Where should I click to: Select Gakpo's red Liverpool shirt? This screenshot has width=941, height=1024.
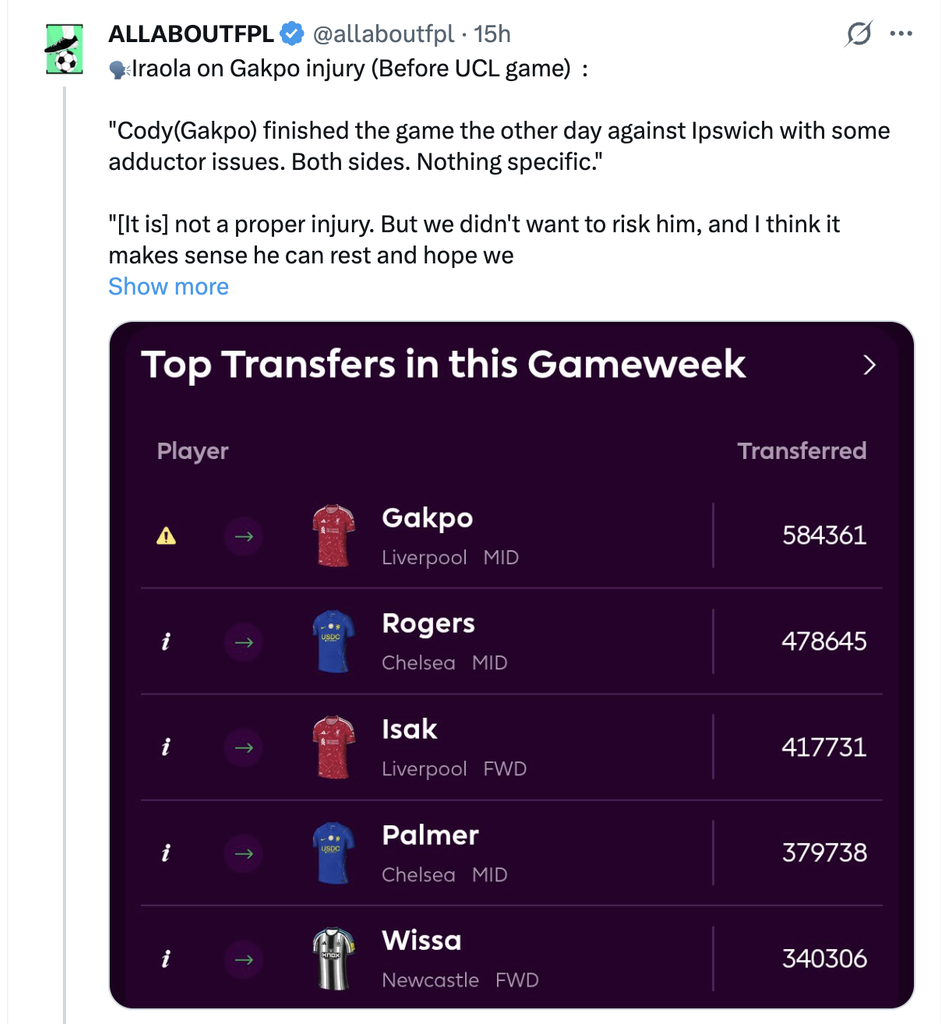pos(334,536)
